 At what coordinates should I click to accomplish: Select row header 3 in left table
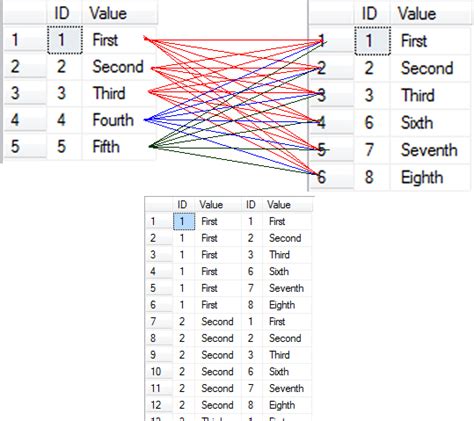25,93
